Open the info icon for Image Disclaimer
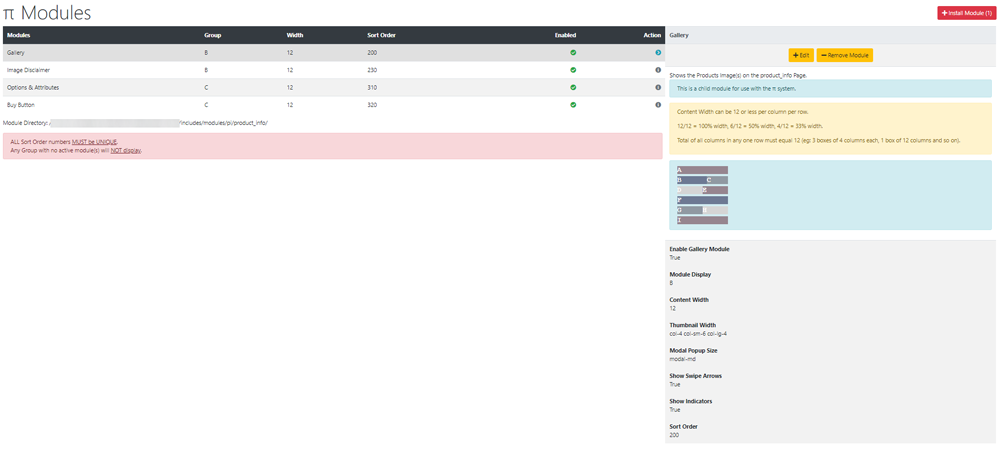1000x450 pixels. point(658,69)
